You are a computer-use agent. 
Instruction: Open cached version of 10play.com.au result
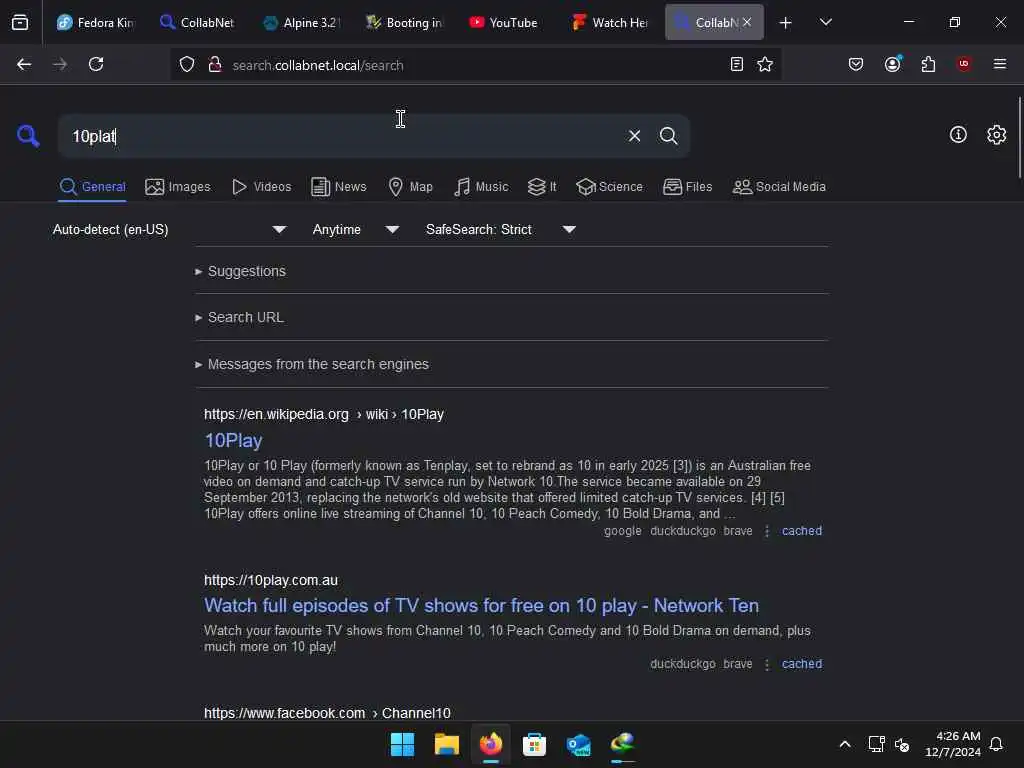coord(802,664)
